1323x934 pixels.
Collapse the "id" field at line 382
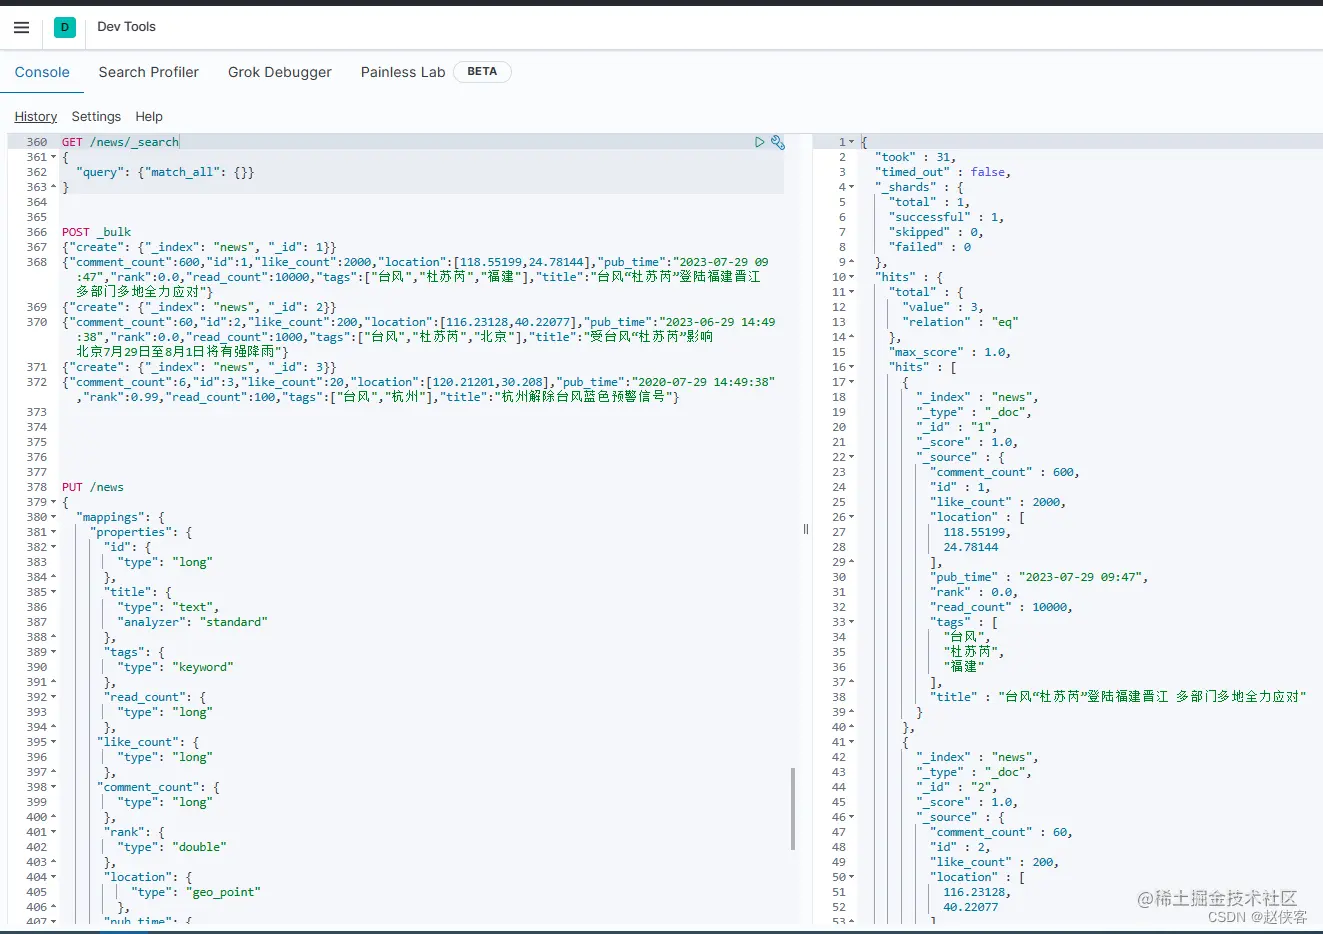coord(54,547)
